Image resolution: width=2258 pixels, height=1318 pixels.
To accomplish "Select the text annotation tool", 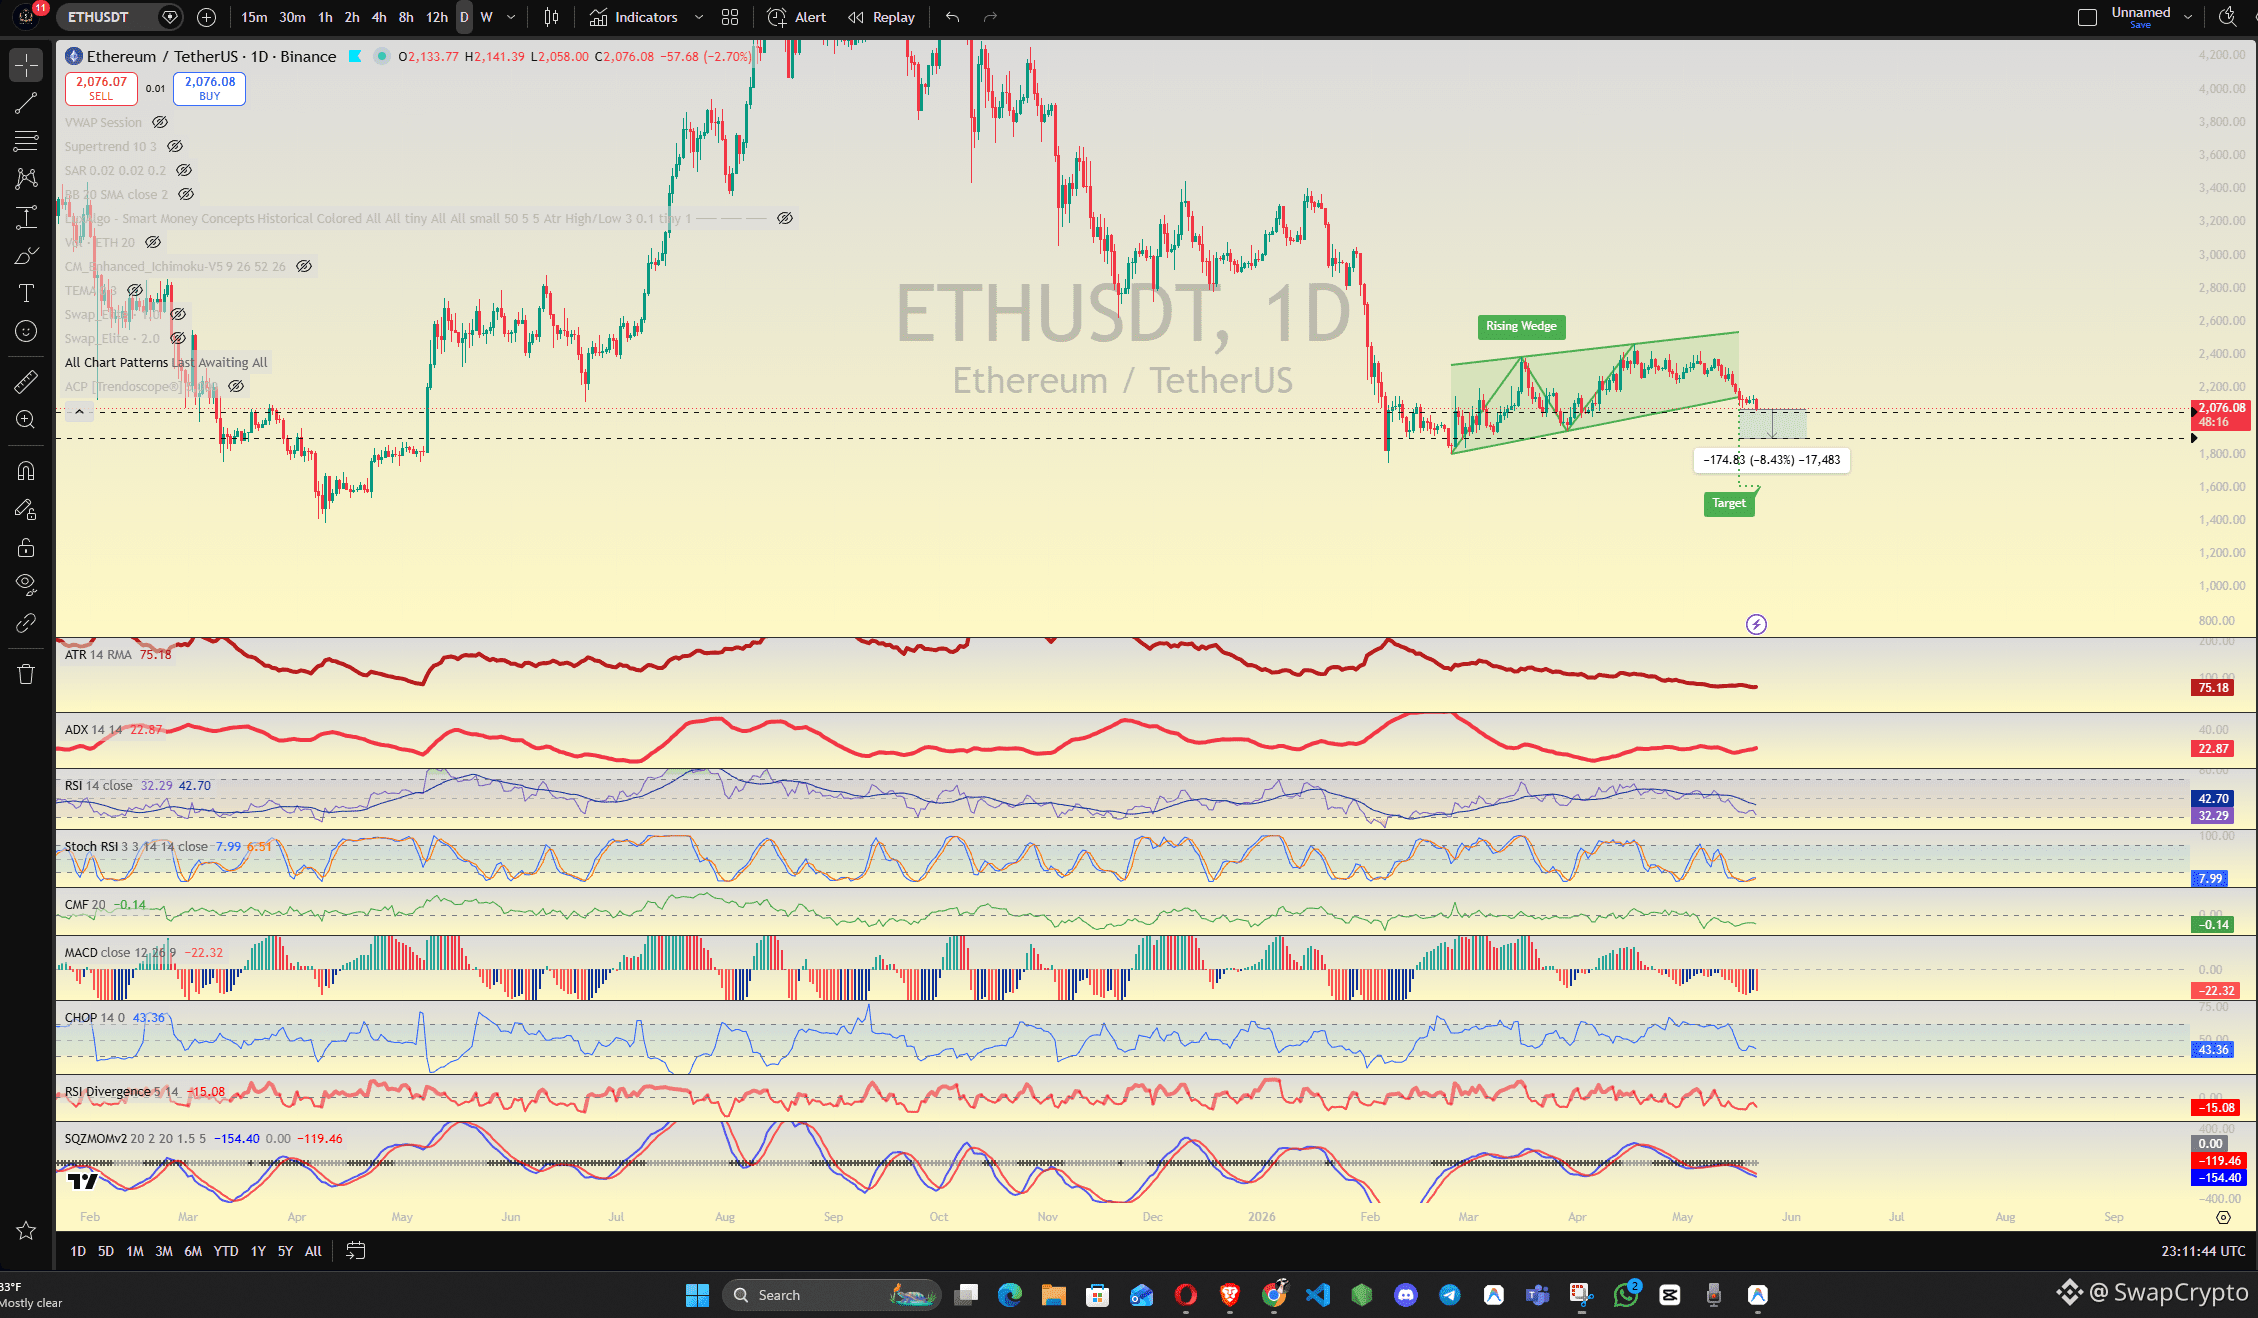I will [x=26, y=293].
